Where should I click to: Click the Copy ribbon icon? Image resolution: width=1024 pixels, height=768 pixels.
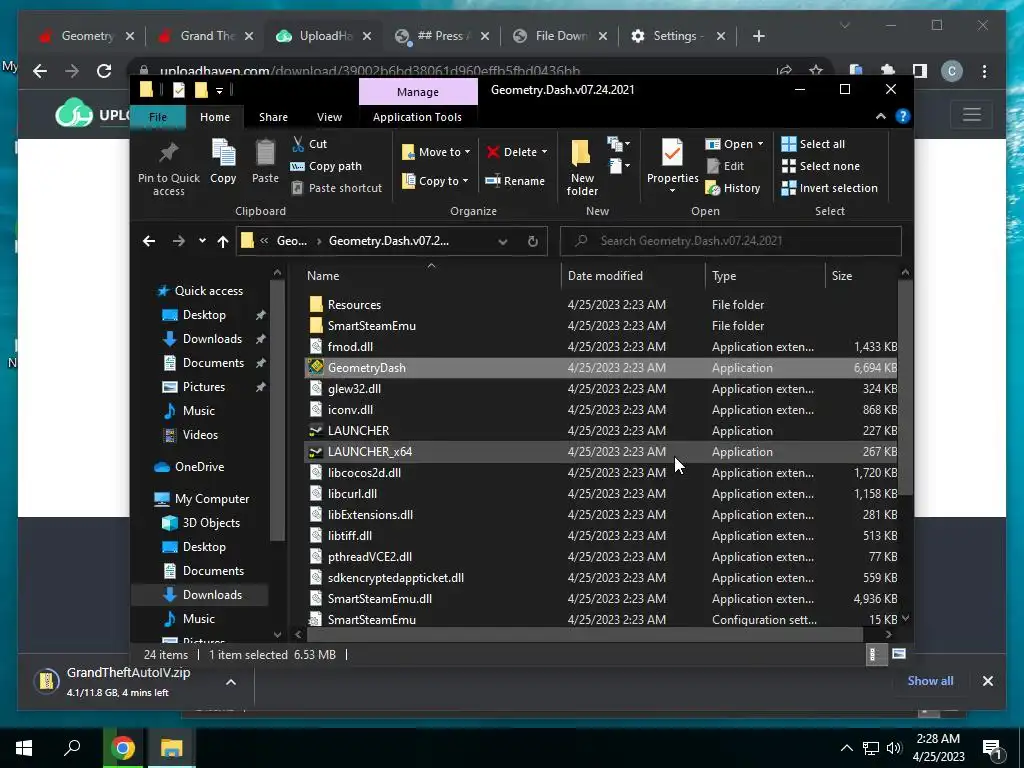223,161
